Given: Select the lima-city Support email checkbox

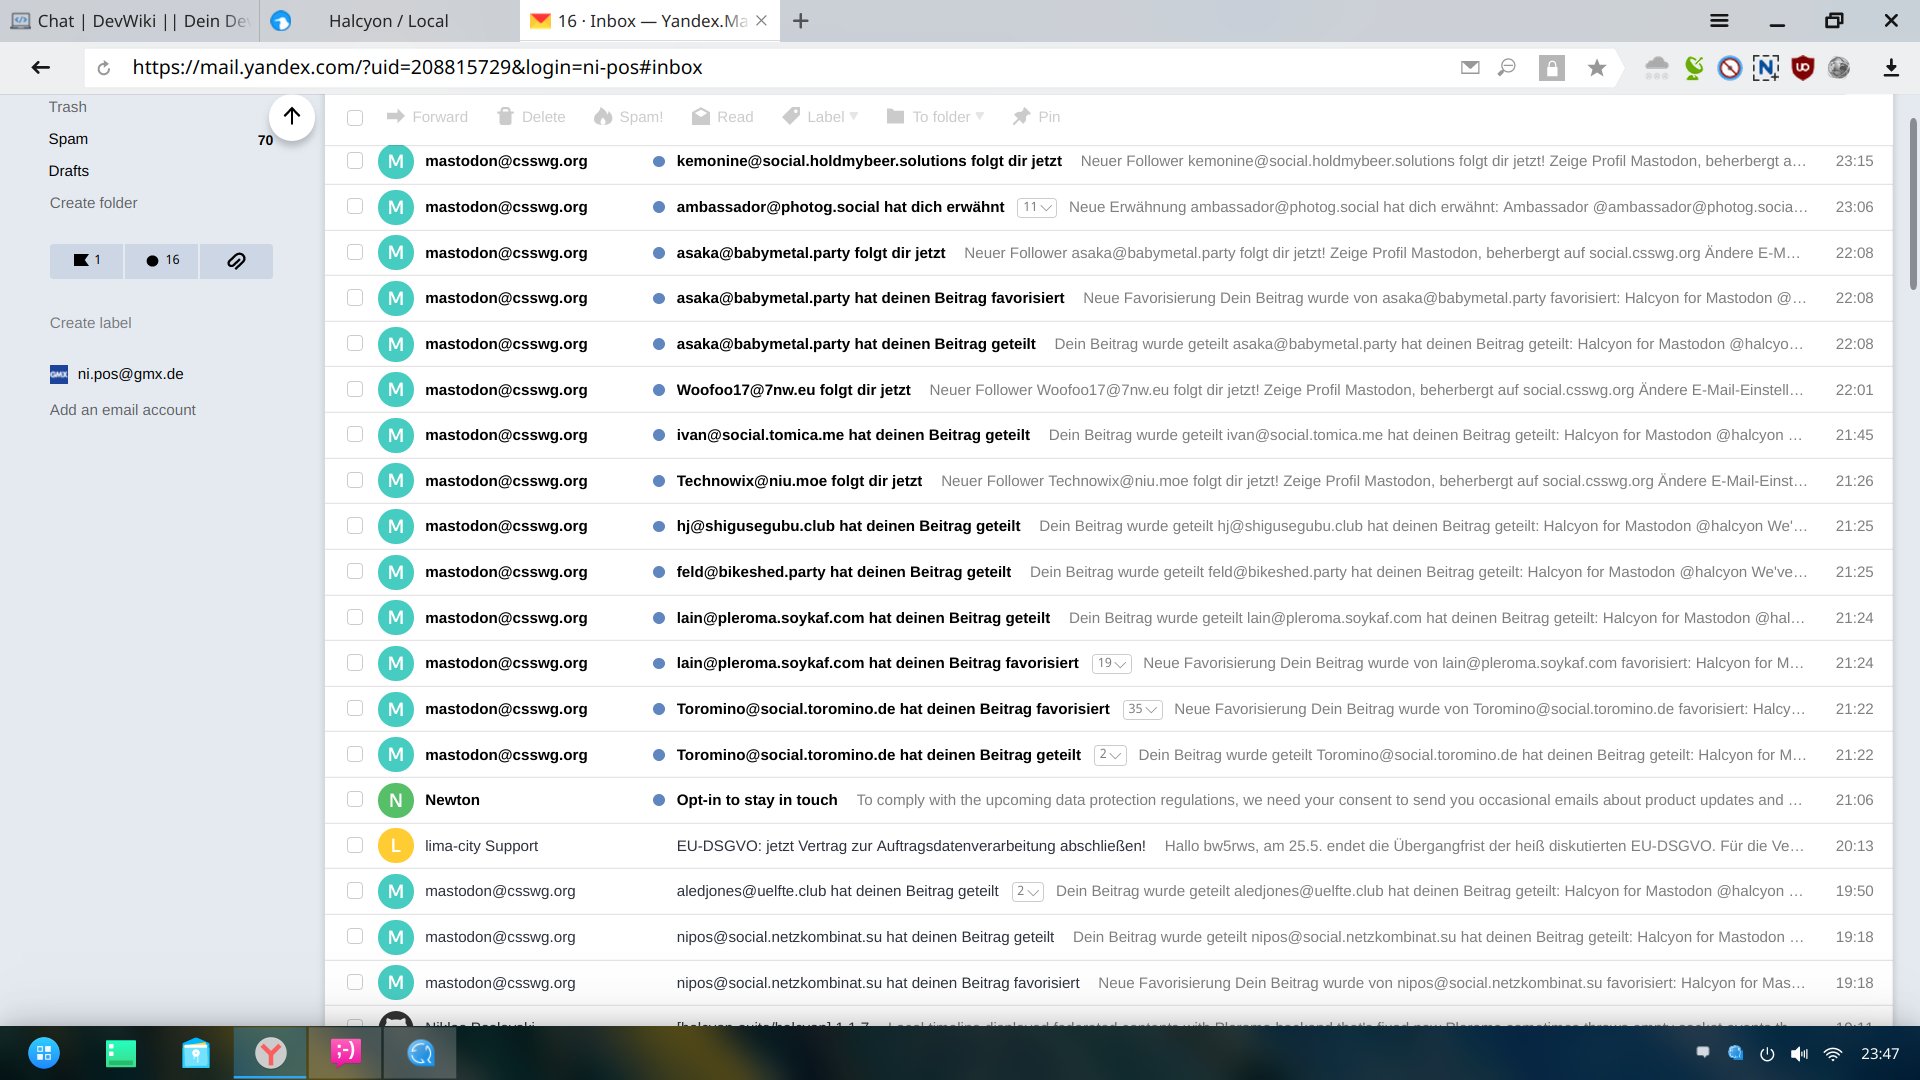Looking at the screenshot, I should pos(355,845).
